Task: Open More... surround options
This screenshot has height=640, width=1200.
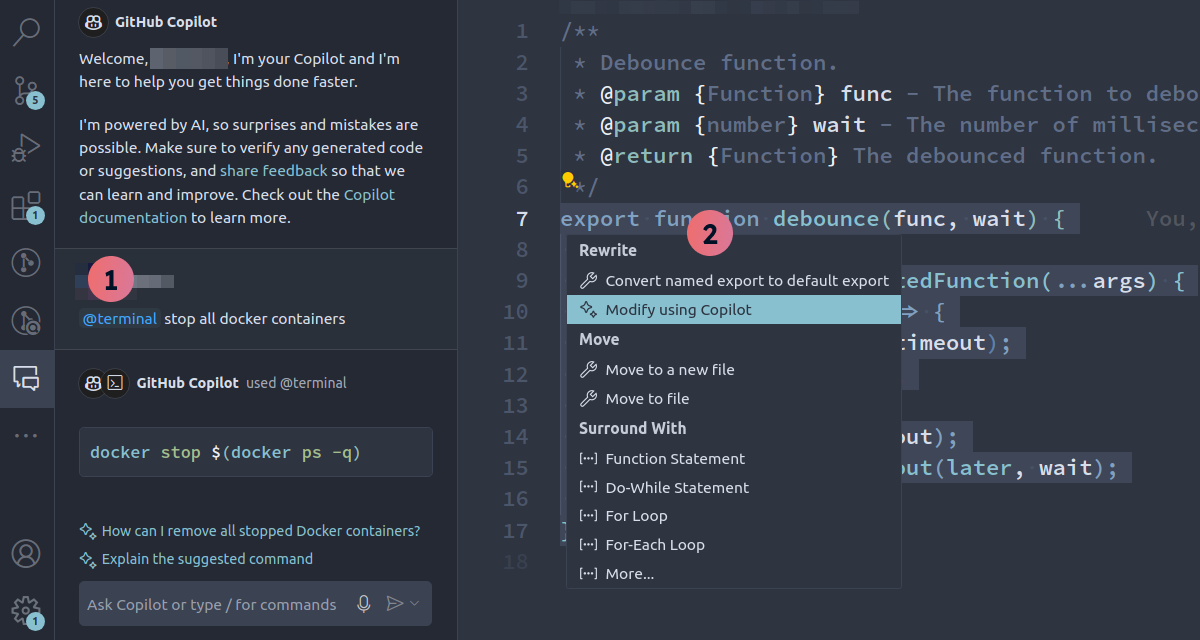Action: [734, 574]
